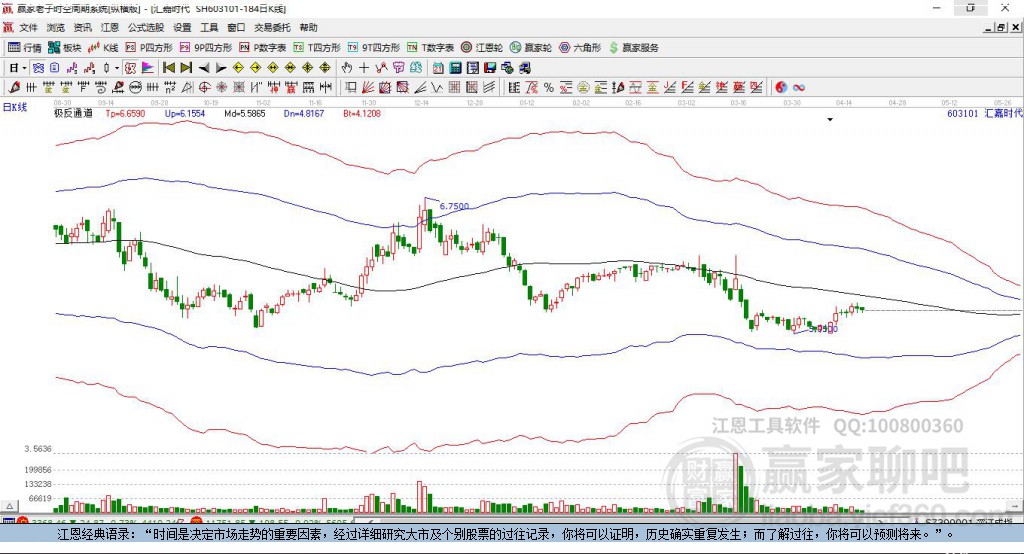Click the pink flag indicator icon
The width and height of the screenshot is (1024, 554).
[x=148, y=68]
